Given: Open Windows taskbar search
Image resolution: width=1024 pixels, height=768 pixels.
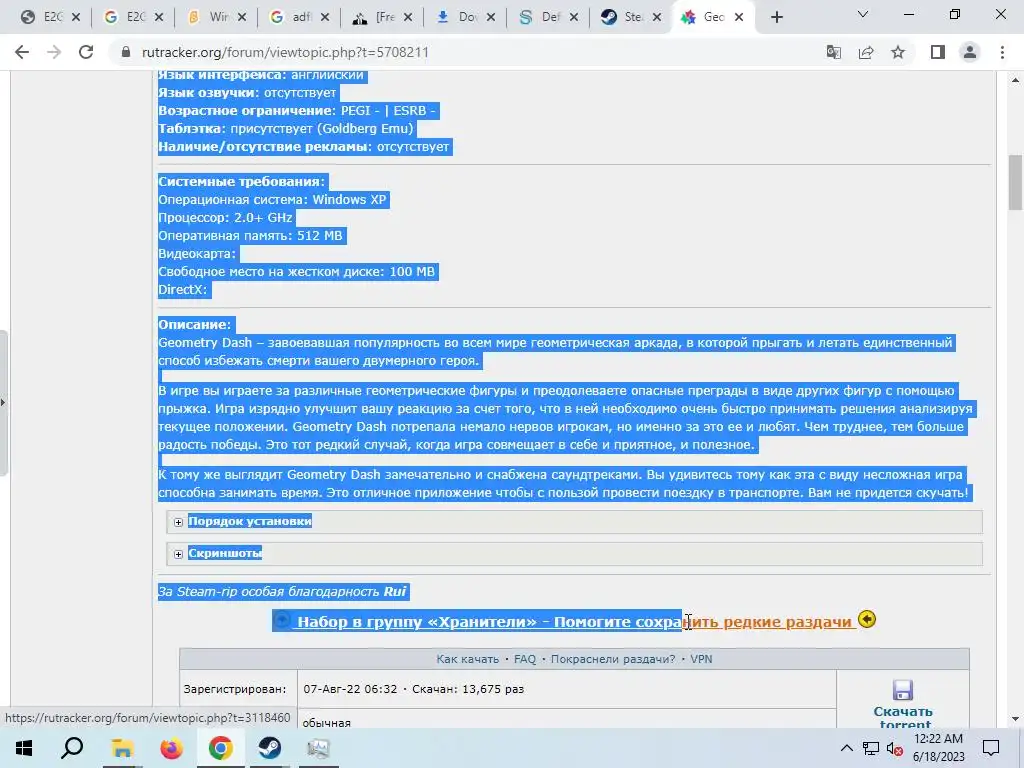Looking at the screenshot, I should (x=72, y=748).
